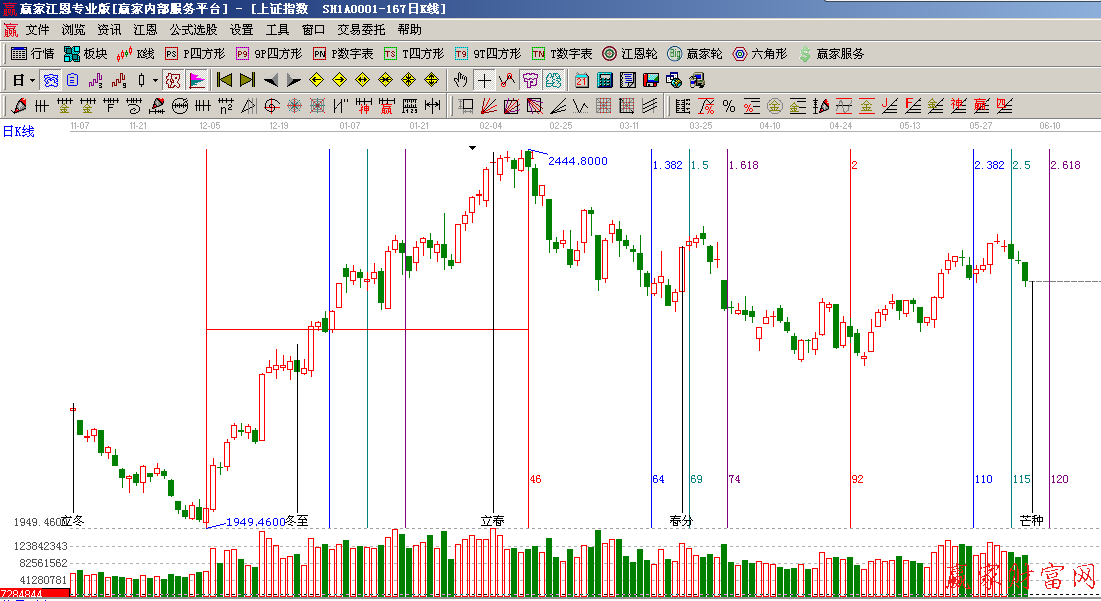Select the hand pan tool

pos(460,80)
